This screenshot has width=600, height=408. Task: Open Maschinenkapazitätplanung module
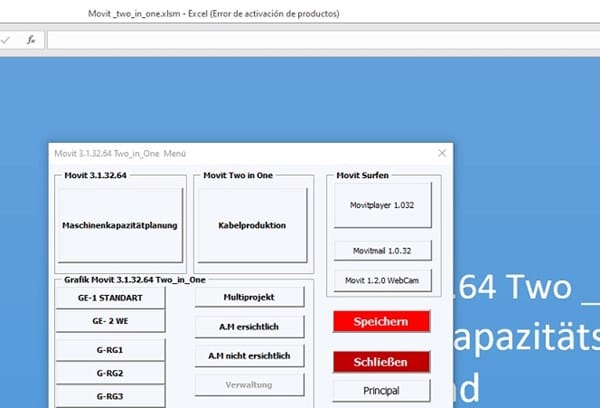coord(120,225)
